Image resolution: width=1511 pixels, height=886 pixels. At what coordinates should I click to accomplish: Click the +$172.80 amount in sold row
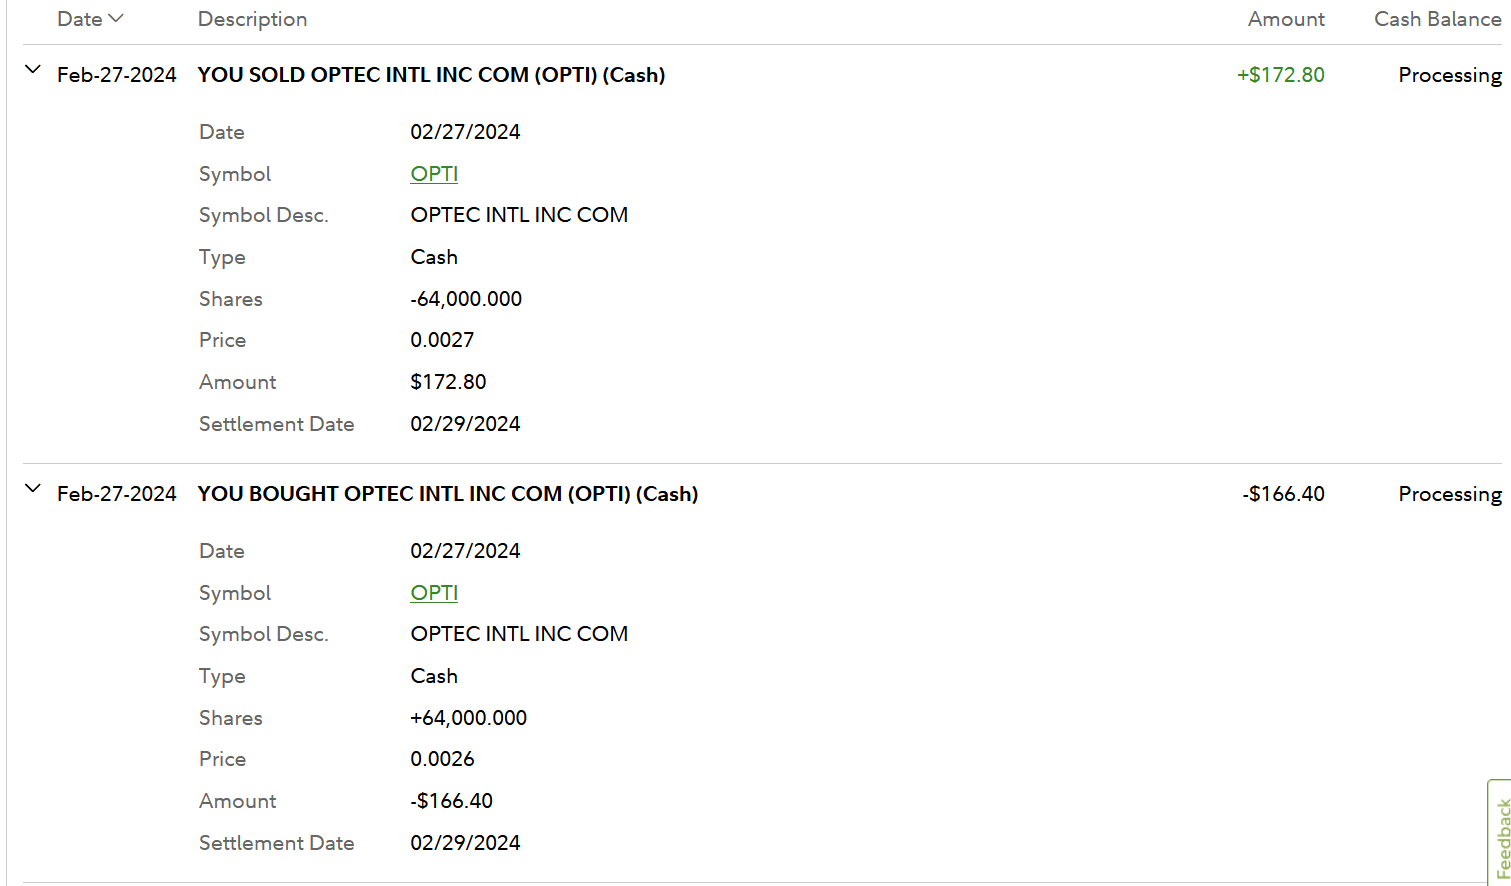[x=1280, y=75]
